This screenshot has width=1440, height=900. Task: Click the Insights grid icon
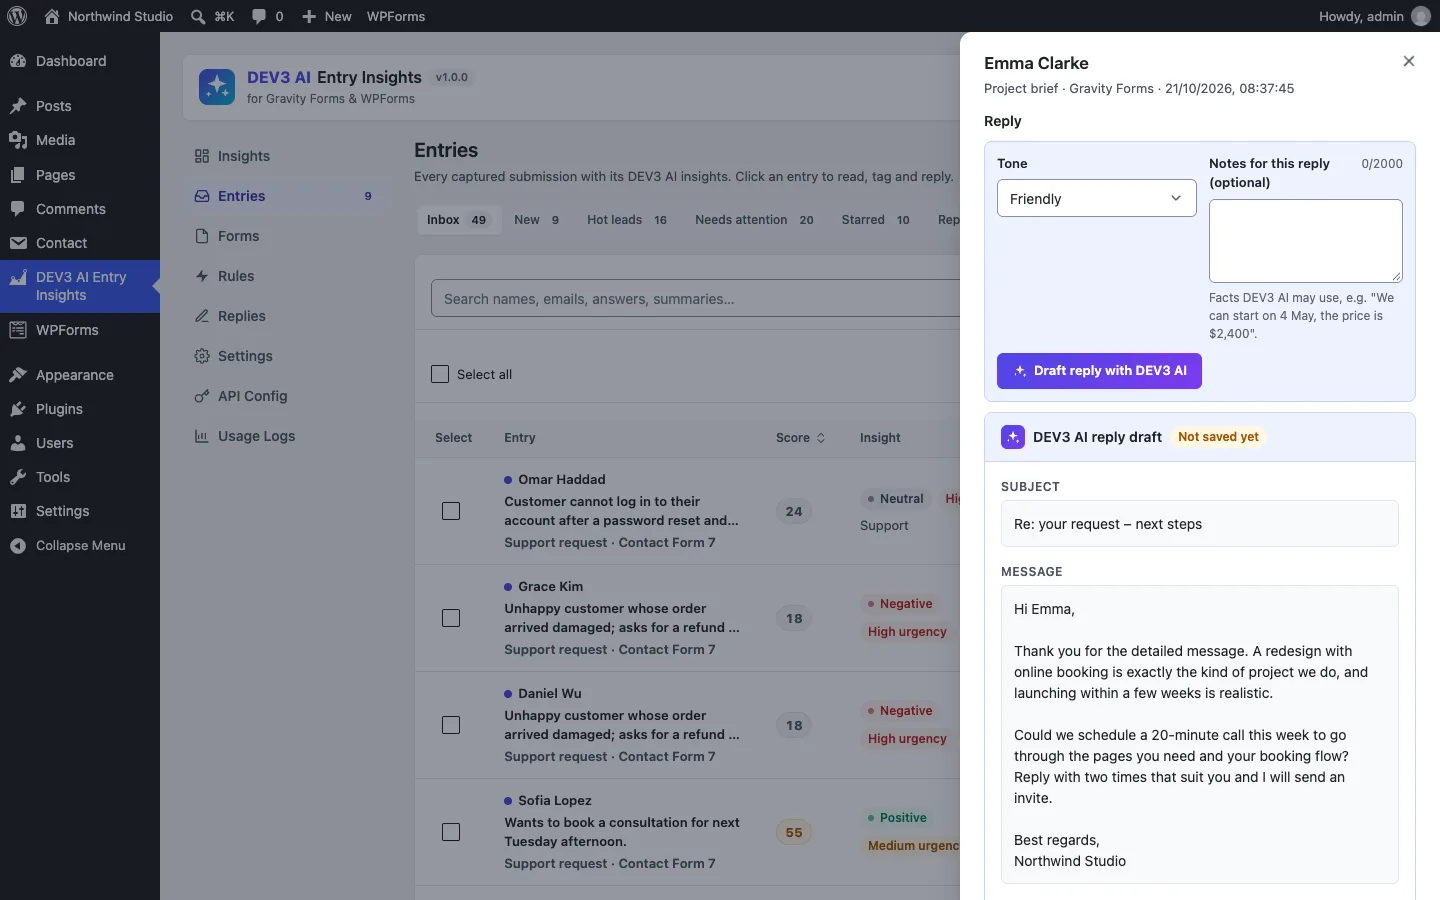(202, 156)
